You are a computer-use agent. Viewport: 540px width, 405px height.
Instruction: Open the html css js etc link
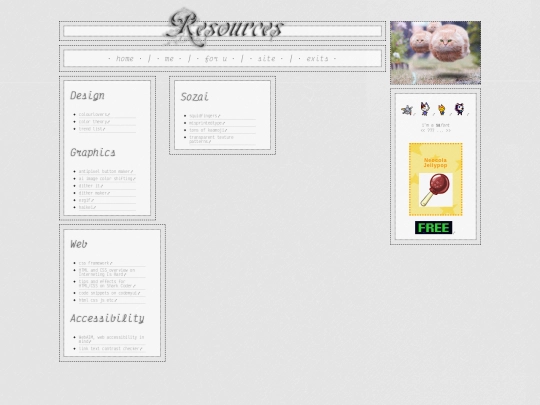(98, 300)
